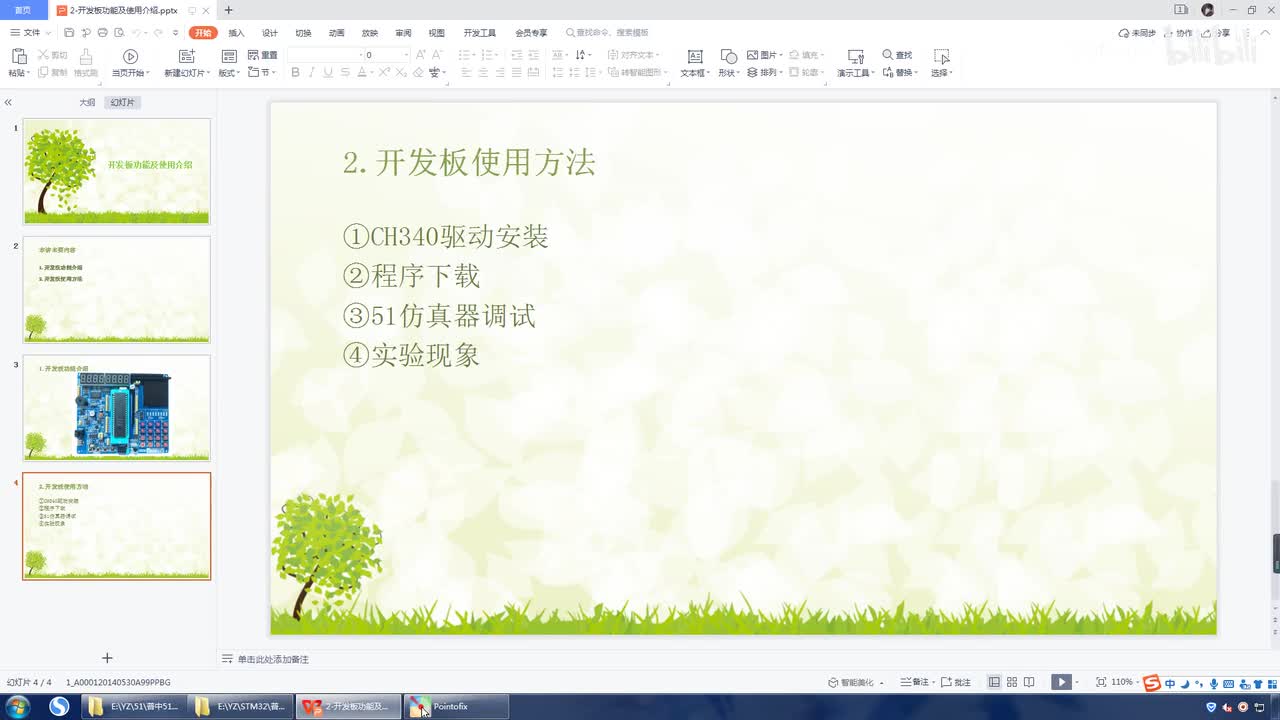
Task: Open 演示工具 presentation tools
Action: pos(855,56)
